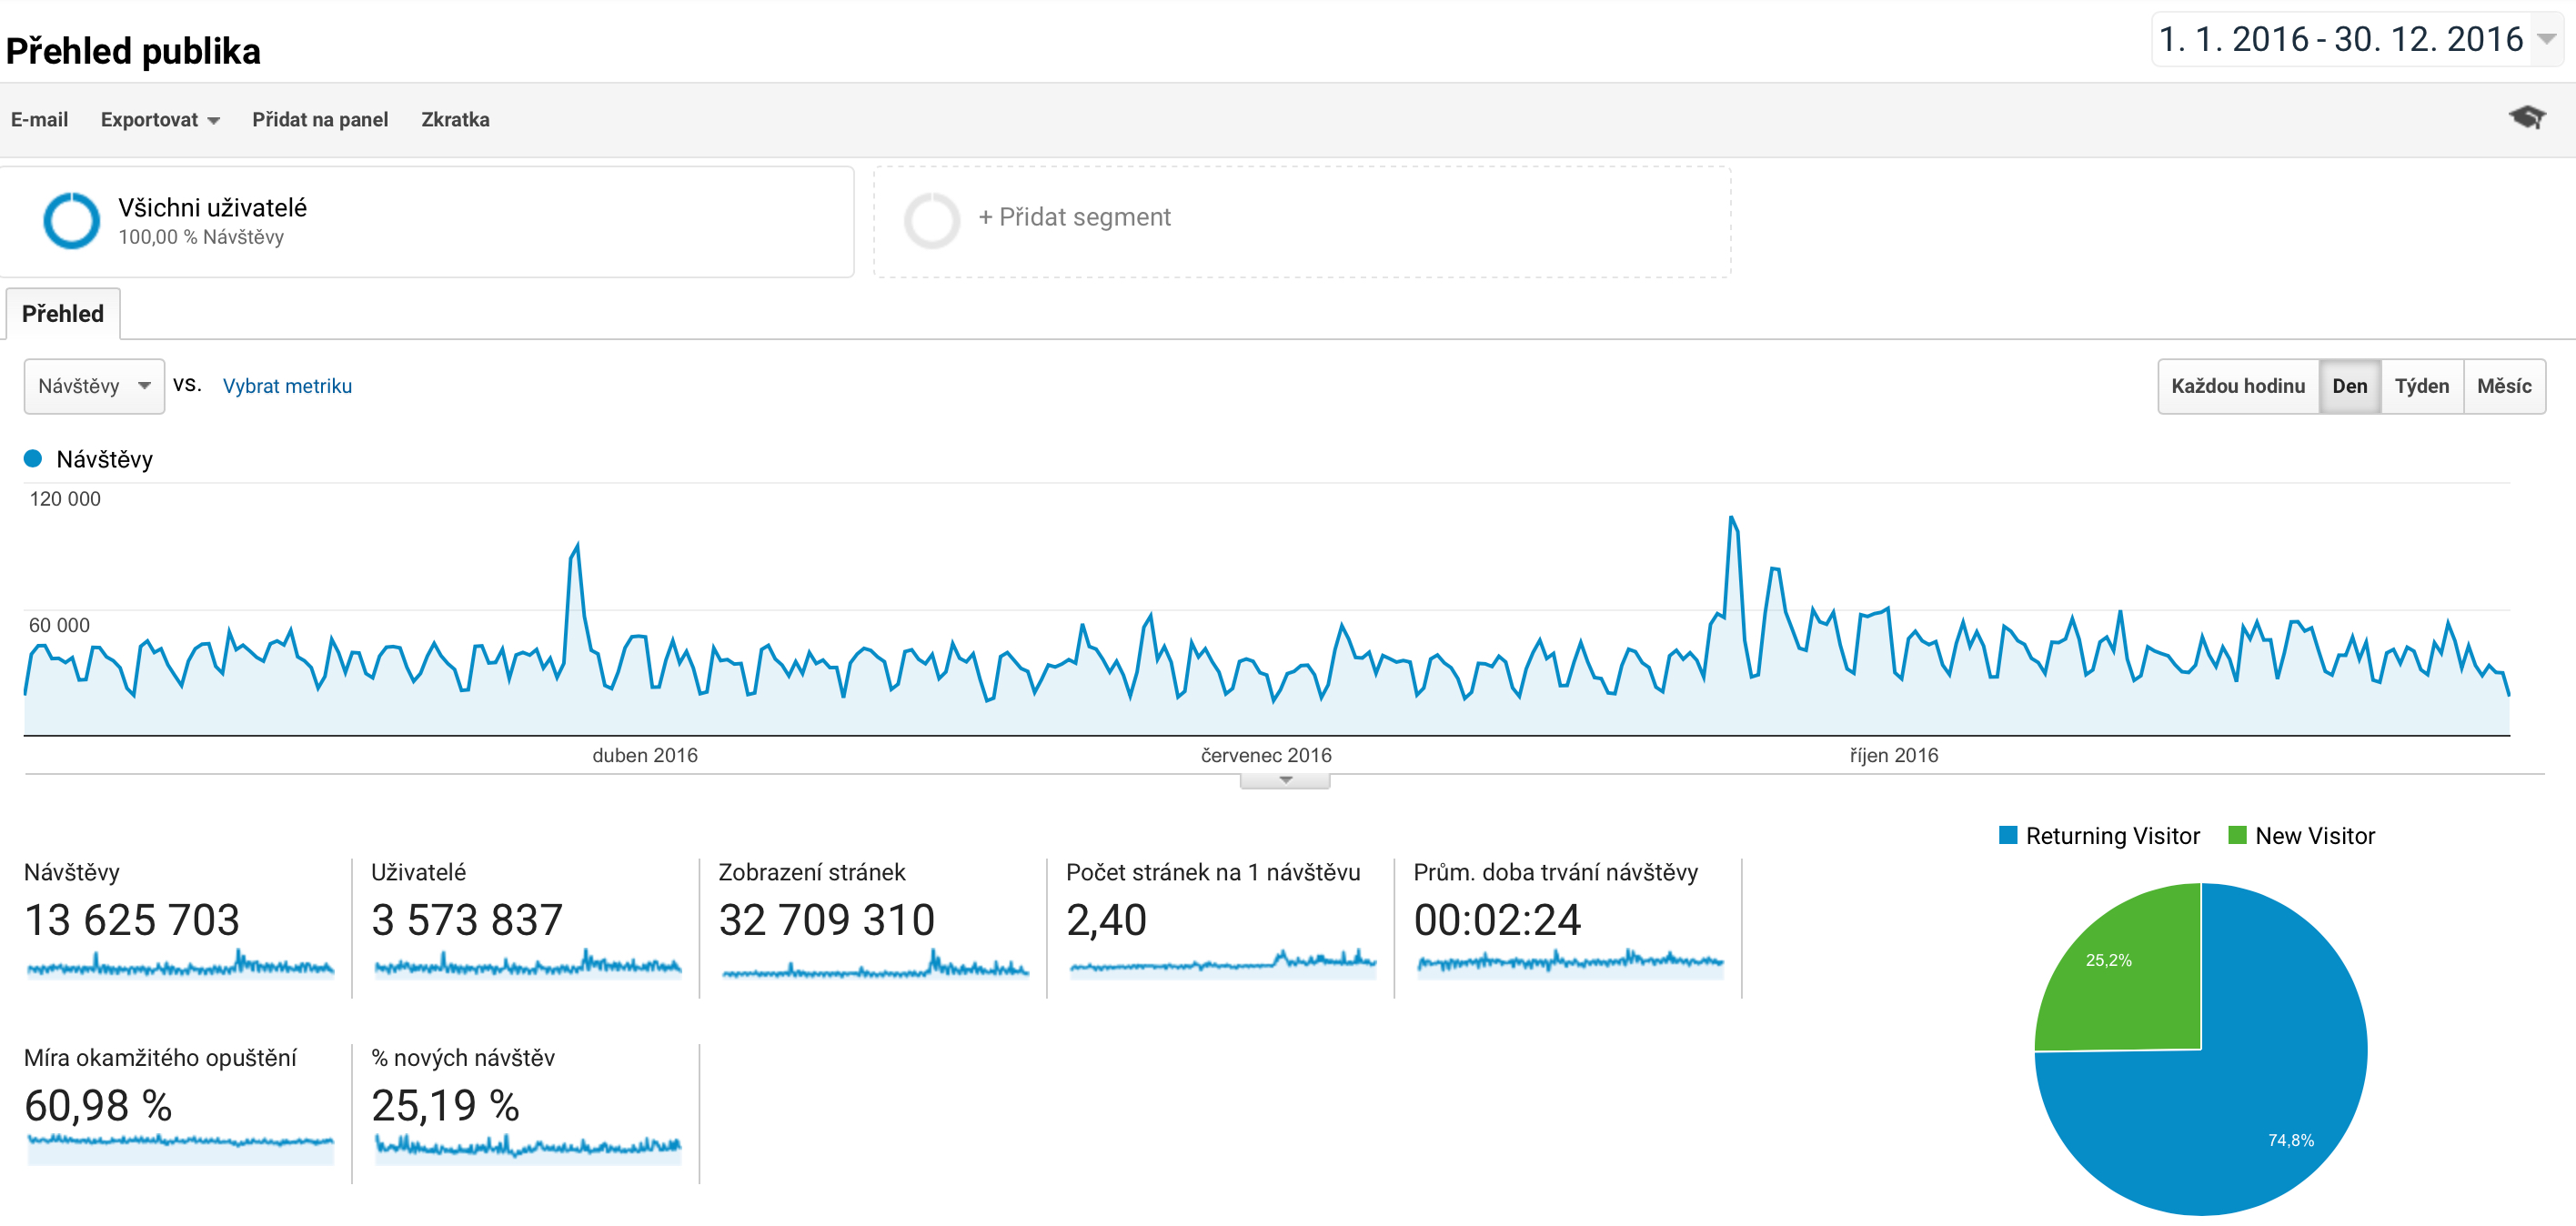Open the Exportovat dropdown menu
2576x1226 pixels.
coord(160,120)
